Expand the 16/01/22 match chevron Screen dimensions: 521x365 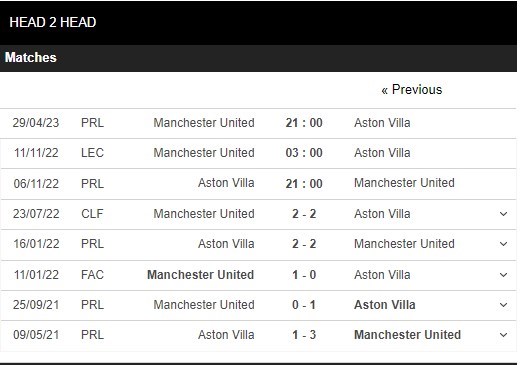503,244
